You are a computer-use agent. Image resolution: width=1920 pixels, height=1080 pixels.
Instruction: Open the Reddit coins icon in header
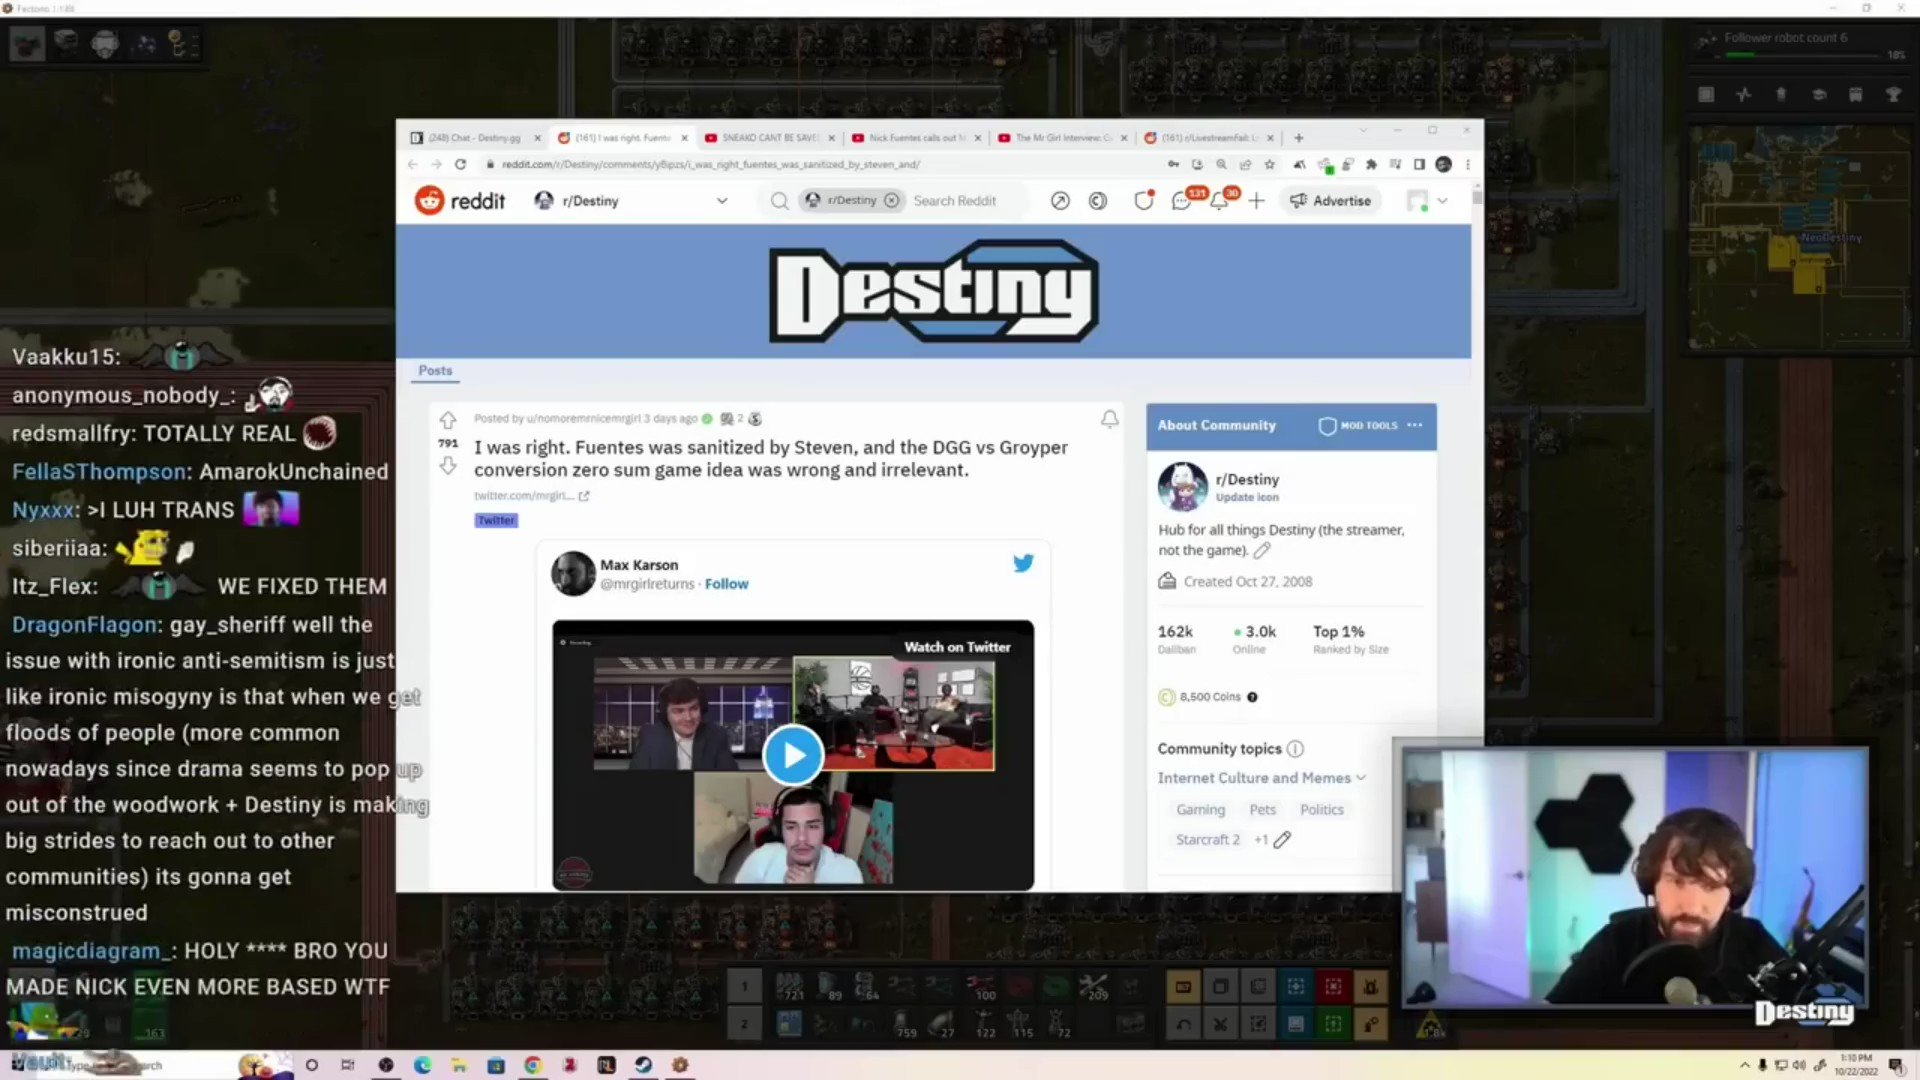click(1098, 201)
